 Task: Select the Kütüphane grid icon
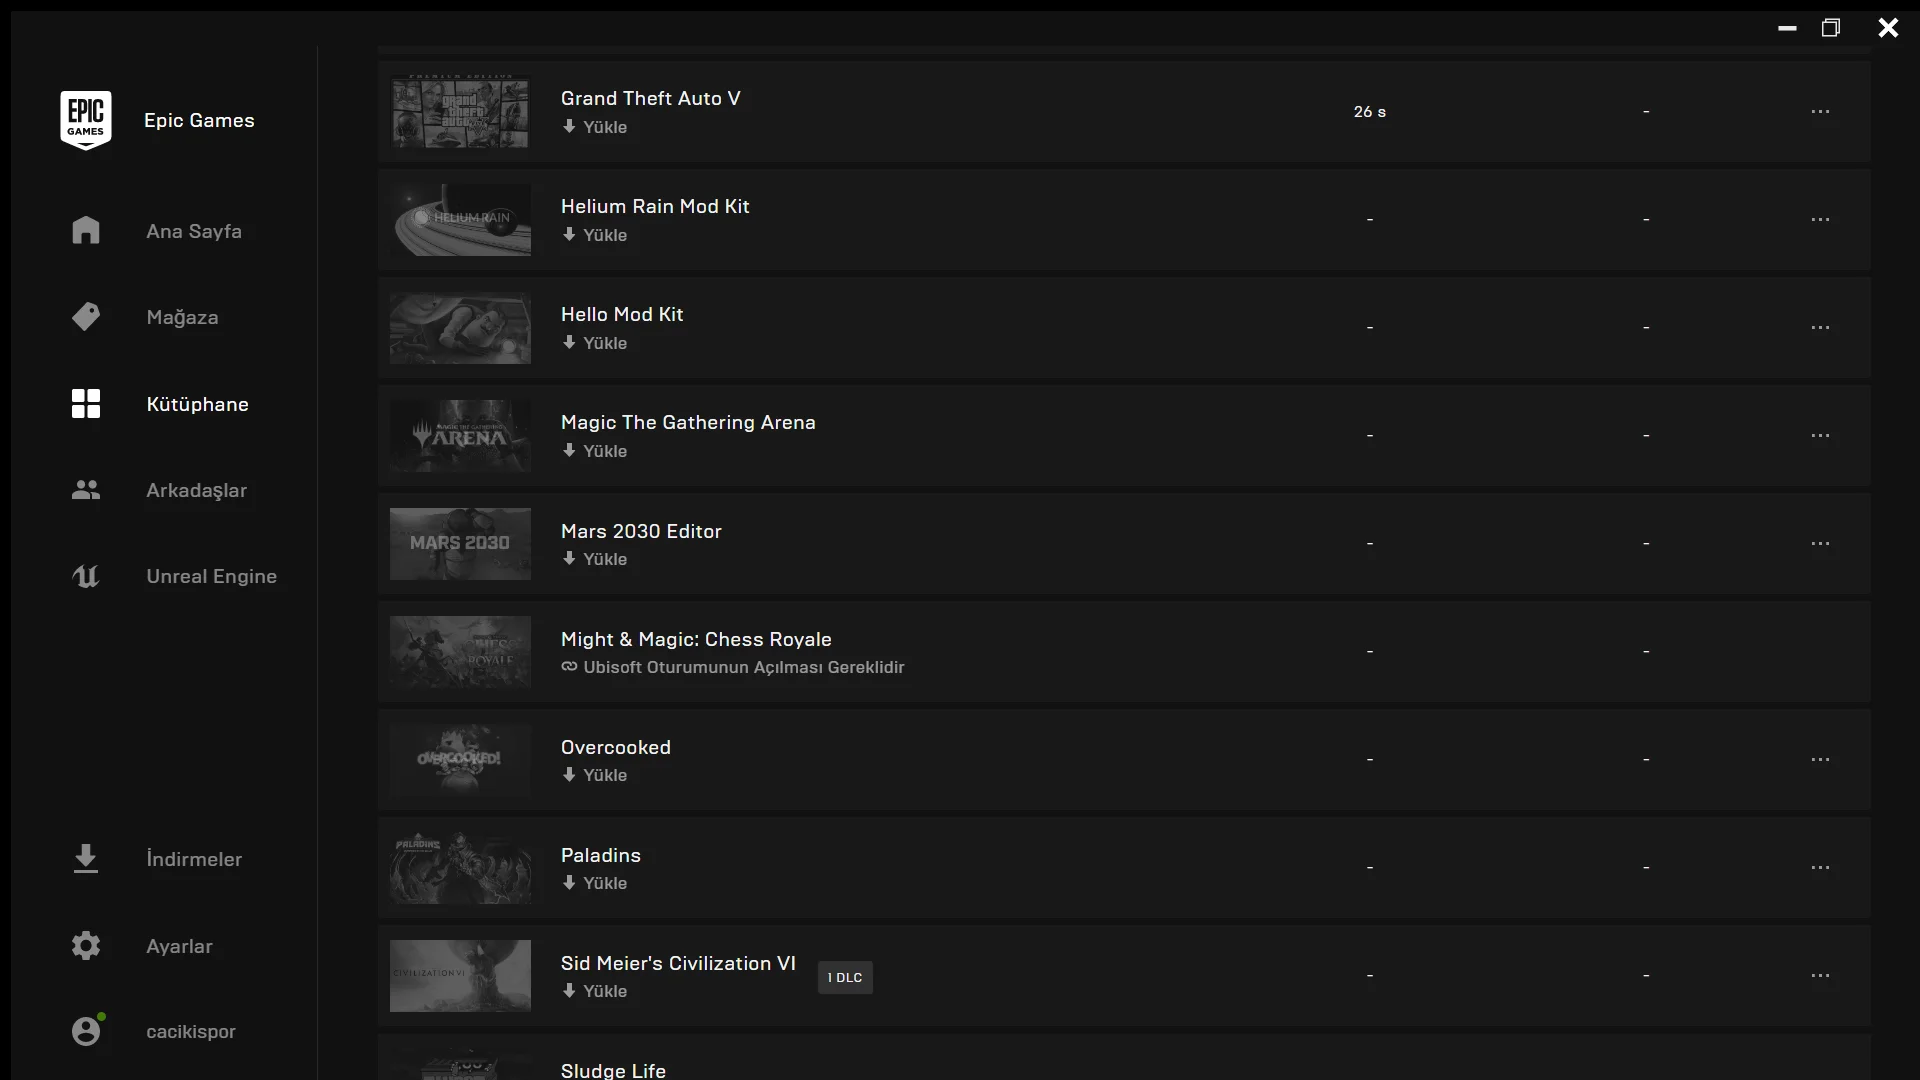coord(86,404)
